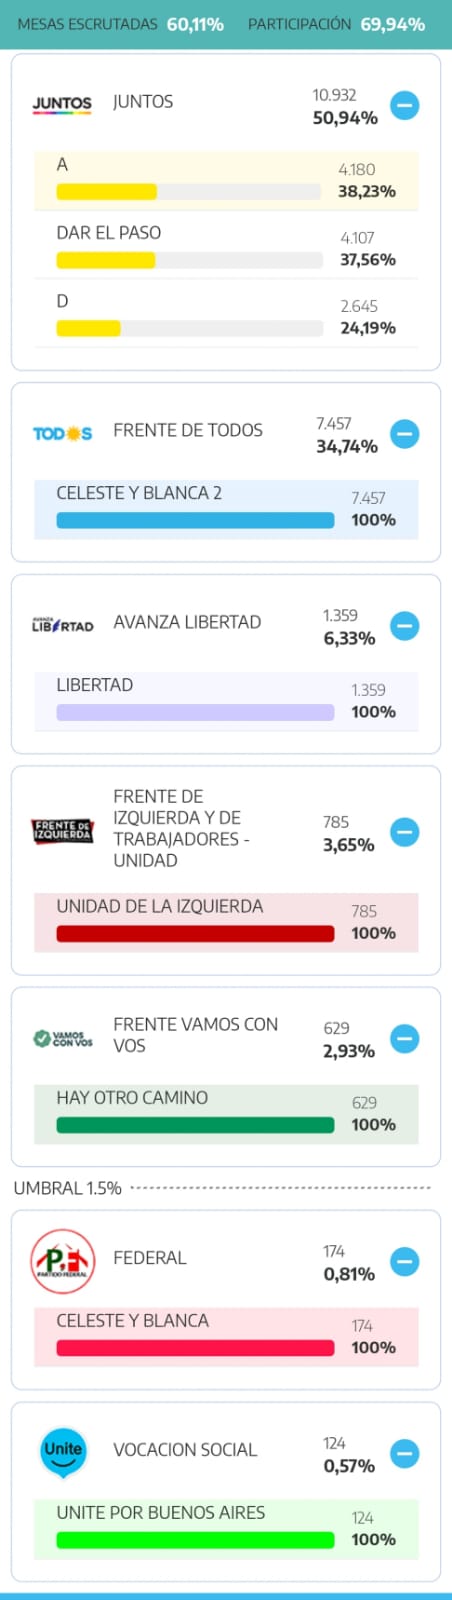Select list A under JUNTOS
Screen dimensions: 452x1600
226,180
